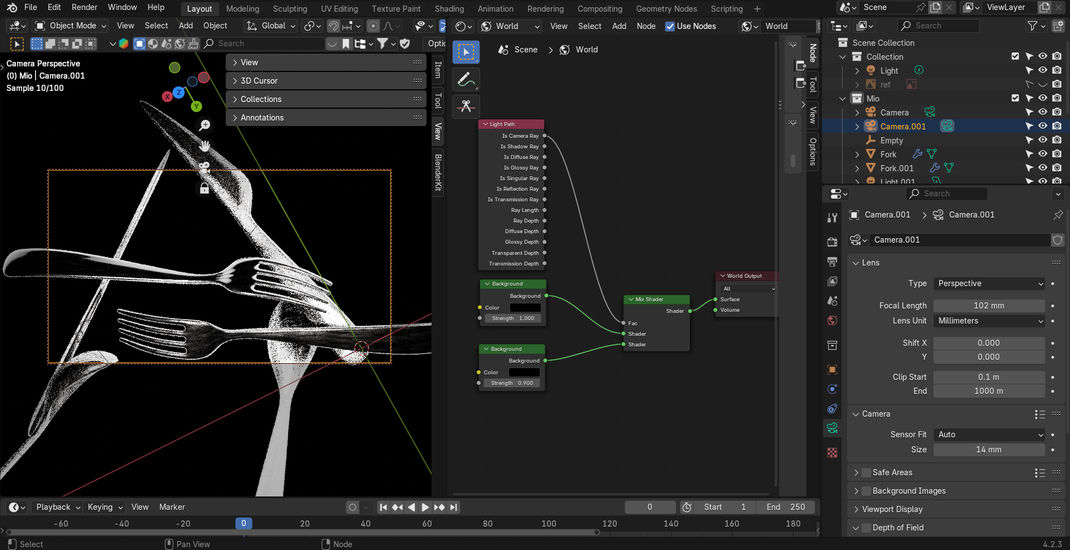The width and height of the screenshot is (1070, 550).
Task: Click the Strength 0.900 slider field
Action: [x=512, y=383]
